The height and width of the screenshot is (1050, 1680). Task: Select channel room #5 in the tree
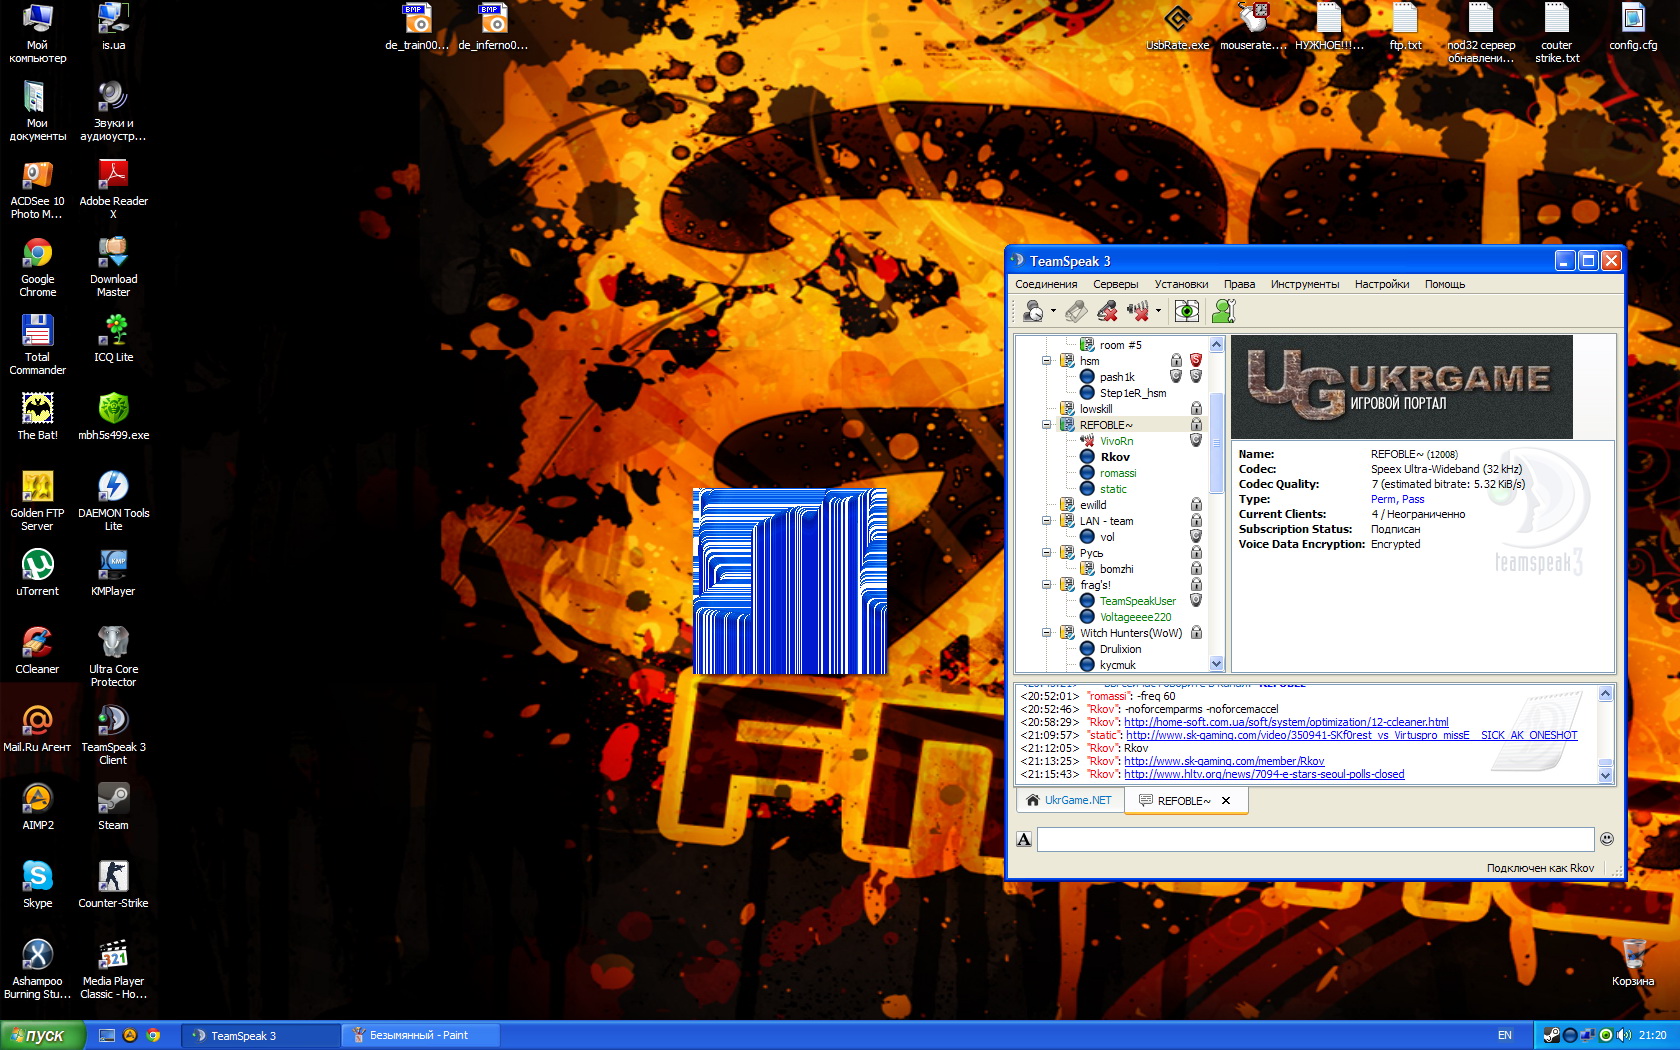(x=1120, y=345)
